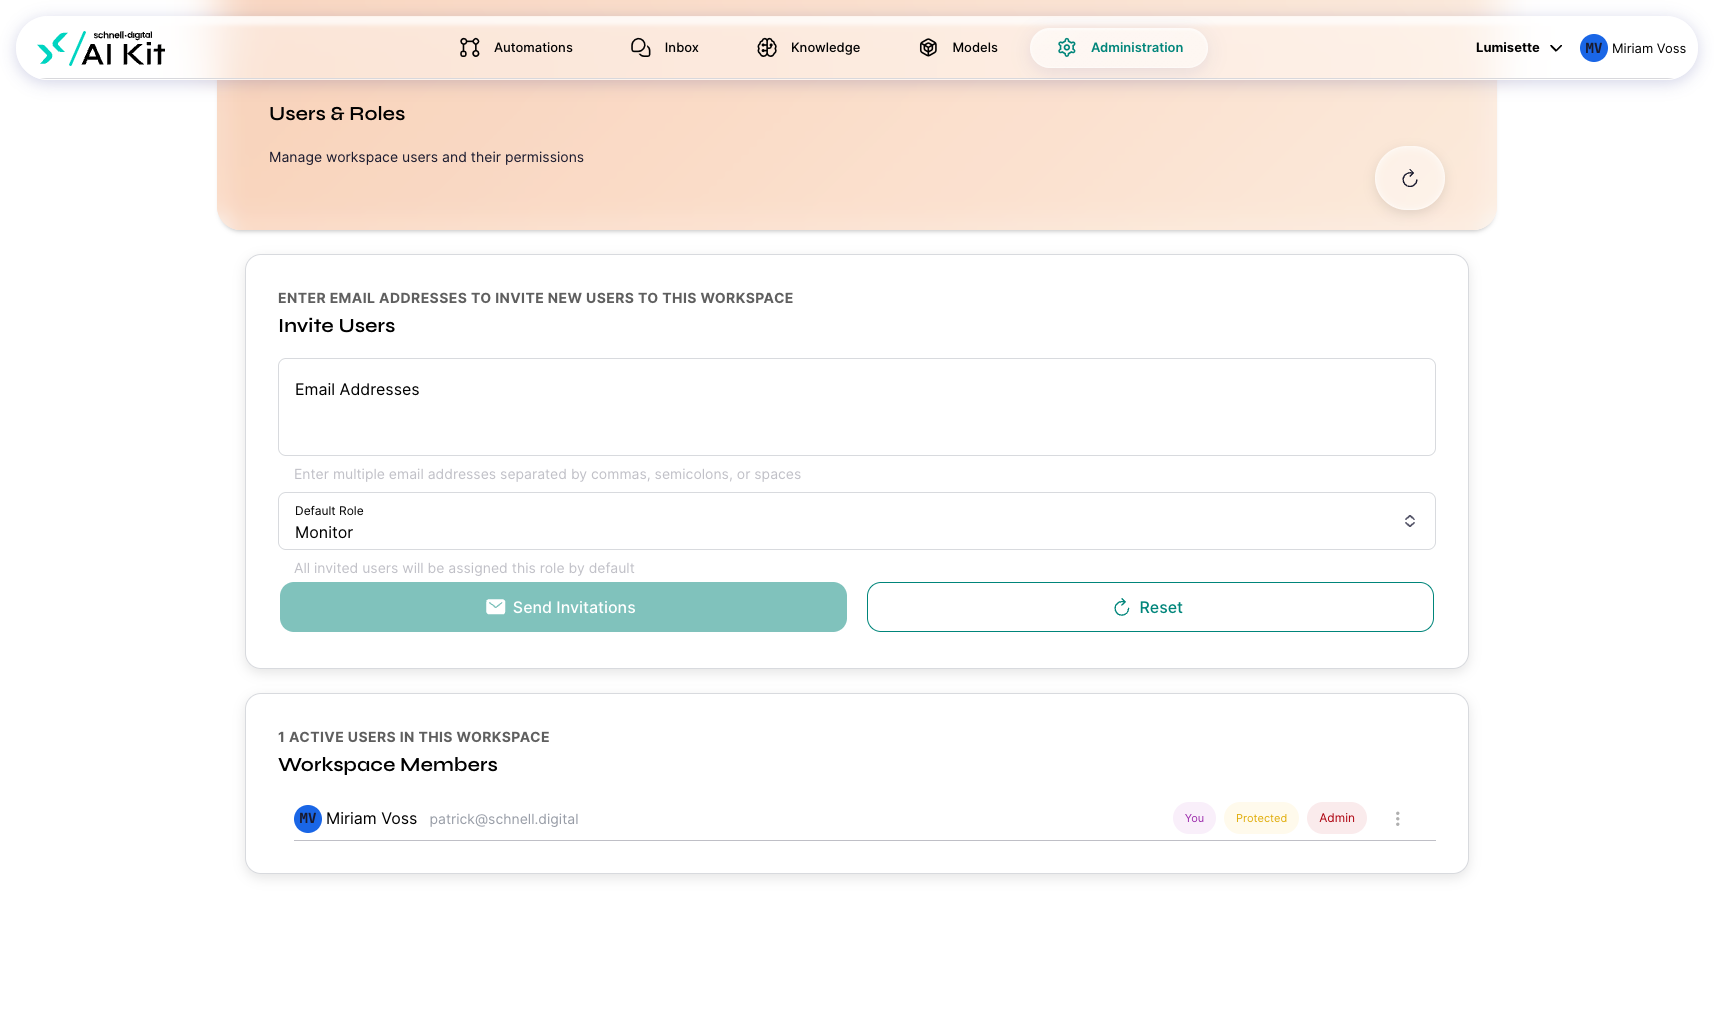The height and width of the screenshot is (1014, 1714).
Task: Click 'Manage workspace users and their permissions' text
Action: [426, 157]
